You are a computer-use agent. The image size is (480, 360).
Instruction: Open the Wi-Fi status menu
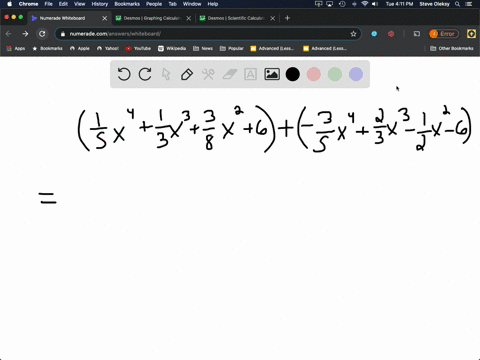(x=365, y=4)
